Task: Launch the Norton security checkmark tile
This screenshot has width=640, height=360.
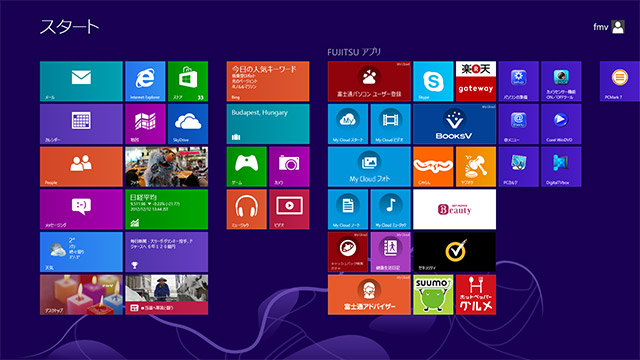Action: coord(454,252)
